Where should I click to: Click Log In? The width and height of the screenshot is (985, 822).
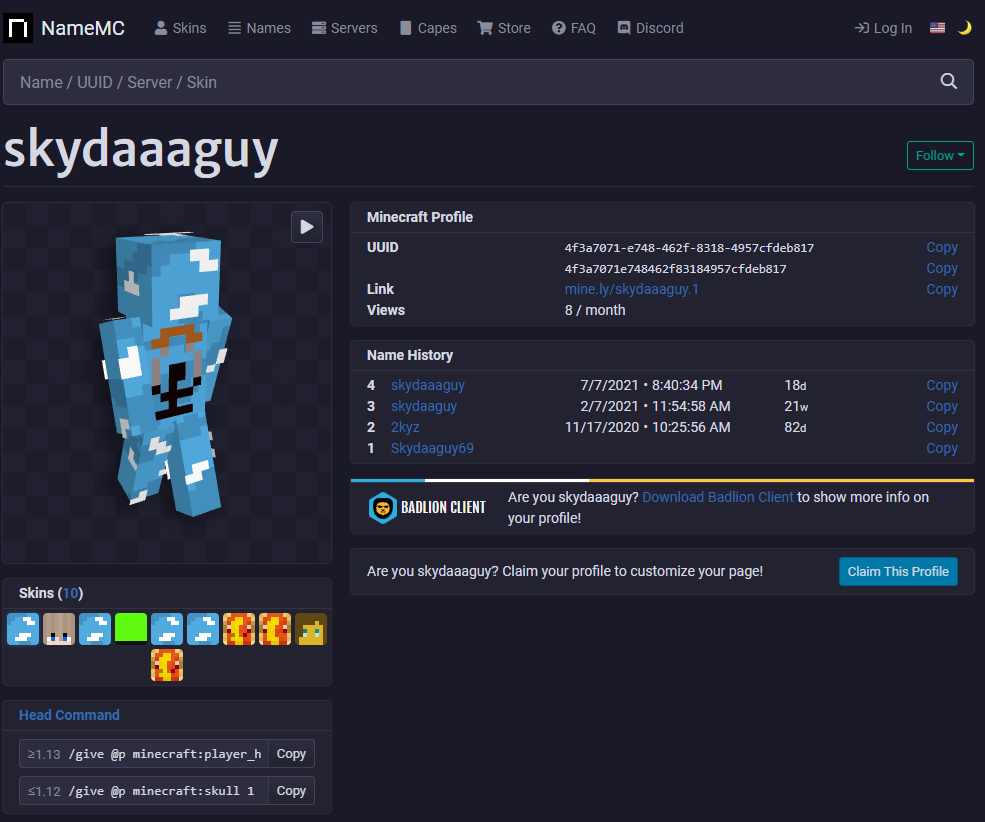click(x=883, y=28)
